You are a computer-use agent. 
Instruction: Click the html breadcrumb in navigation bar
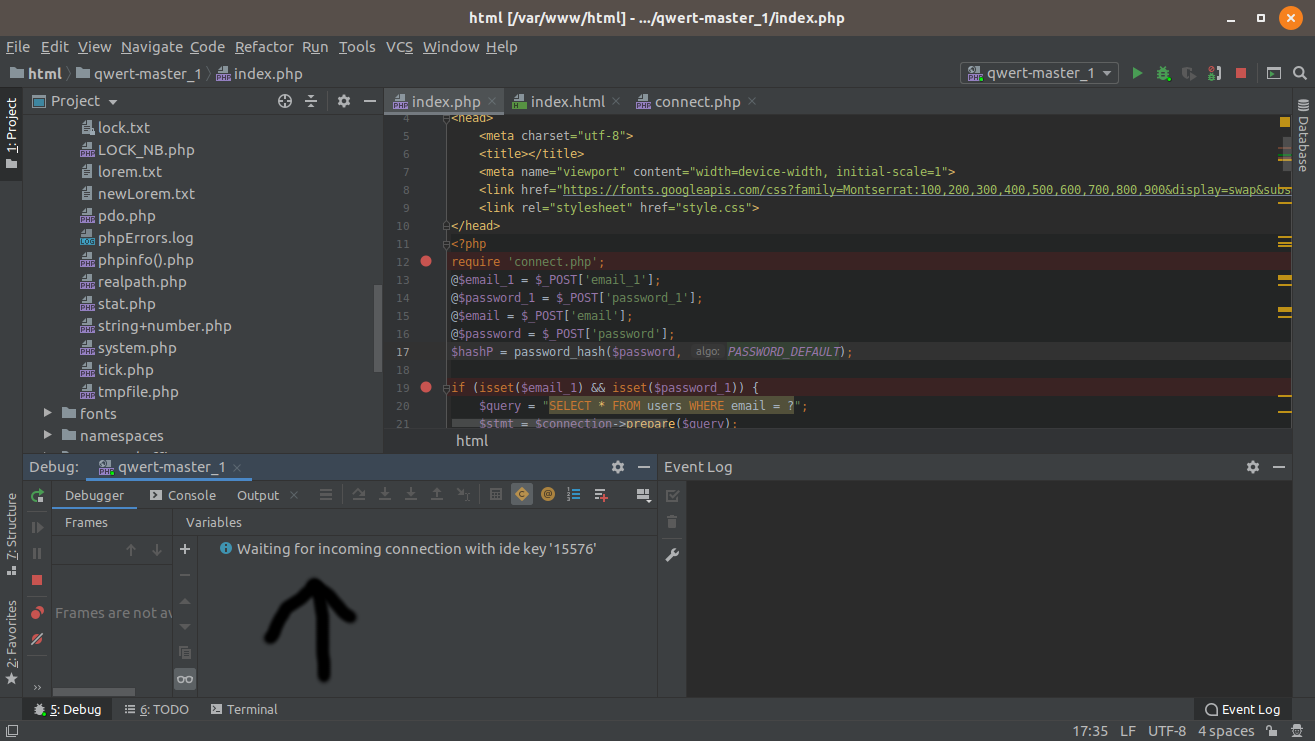36,74
